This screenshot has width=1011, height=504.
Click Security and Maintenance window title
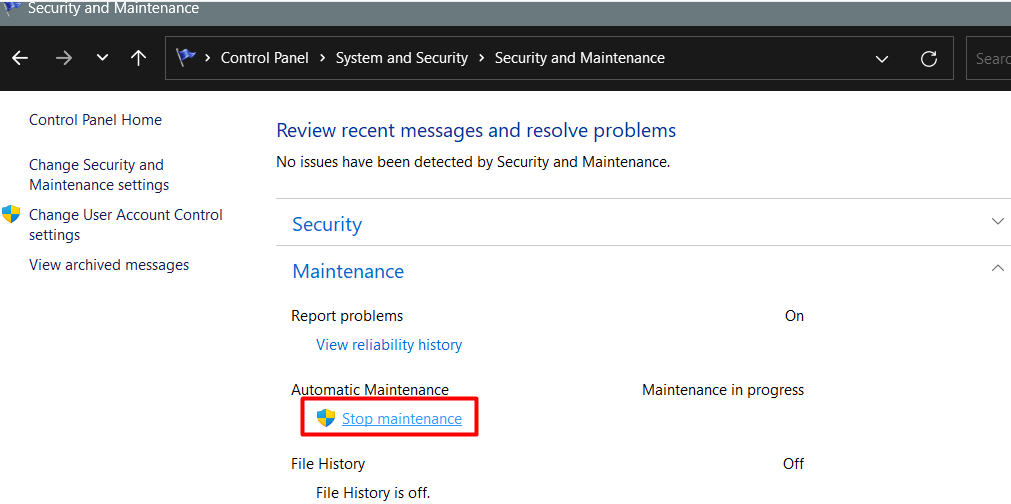point(113,8)
